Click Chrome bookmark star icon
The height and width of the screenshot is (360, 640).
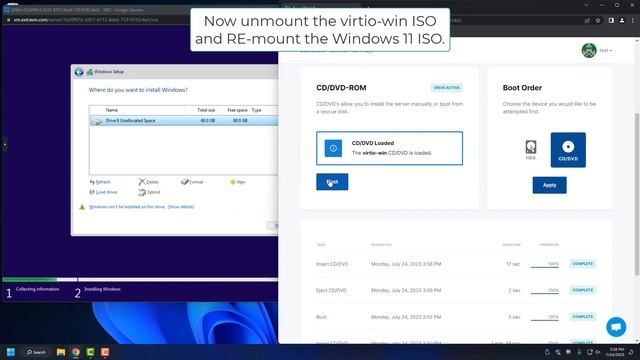click(598, 20)
